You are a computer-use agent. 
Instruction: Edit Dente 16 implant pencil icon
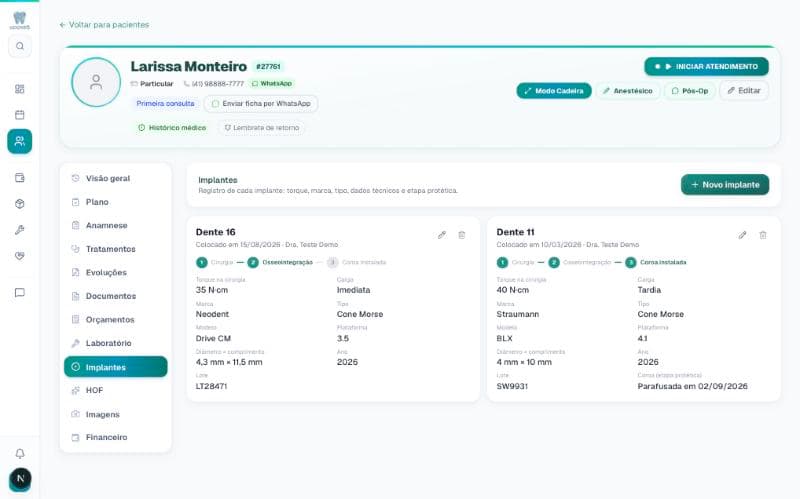click(x=442, y=235)
